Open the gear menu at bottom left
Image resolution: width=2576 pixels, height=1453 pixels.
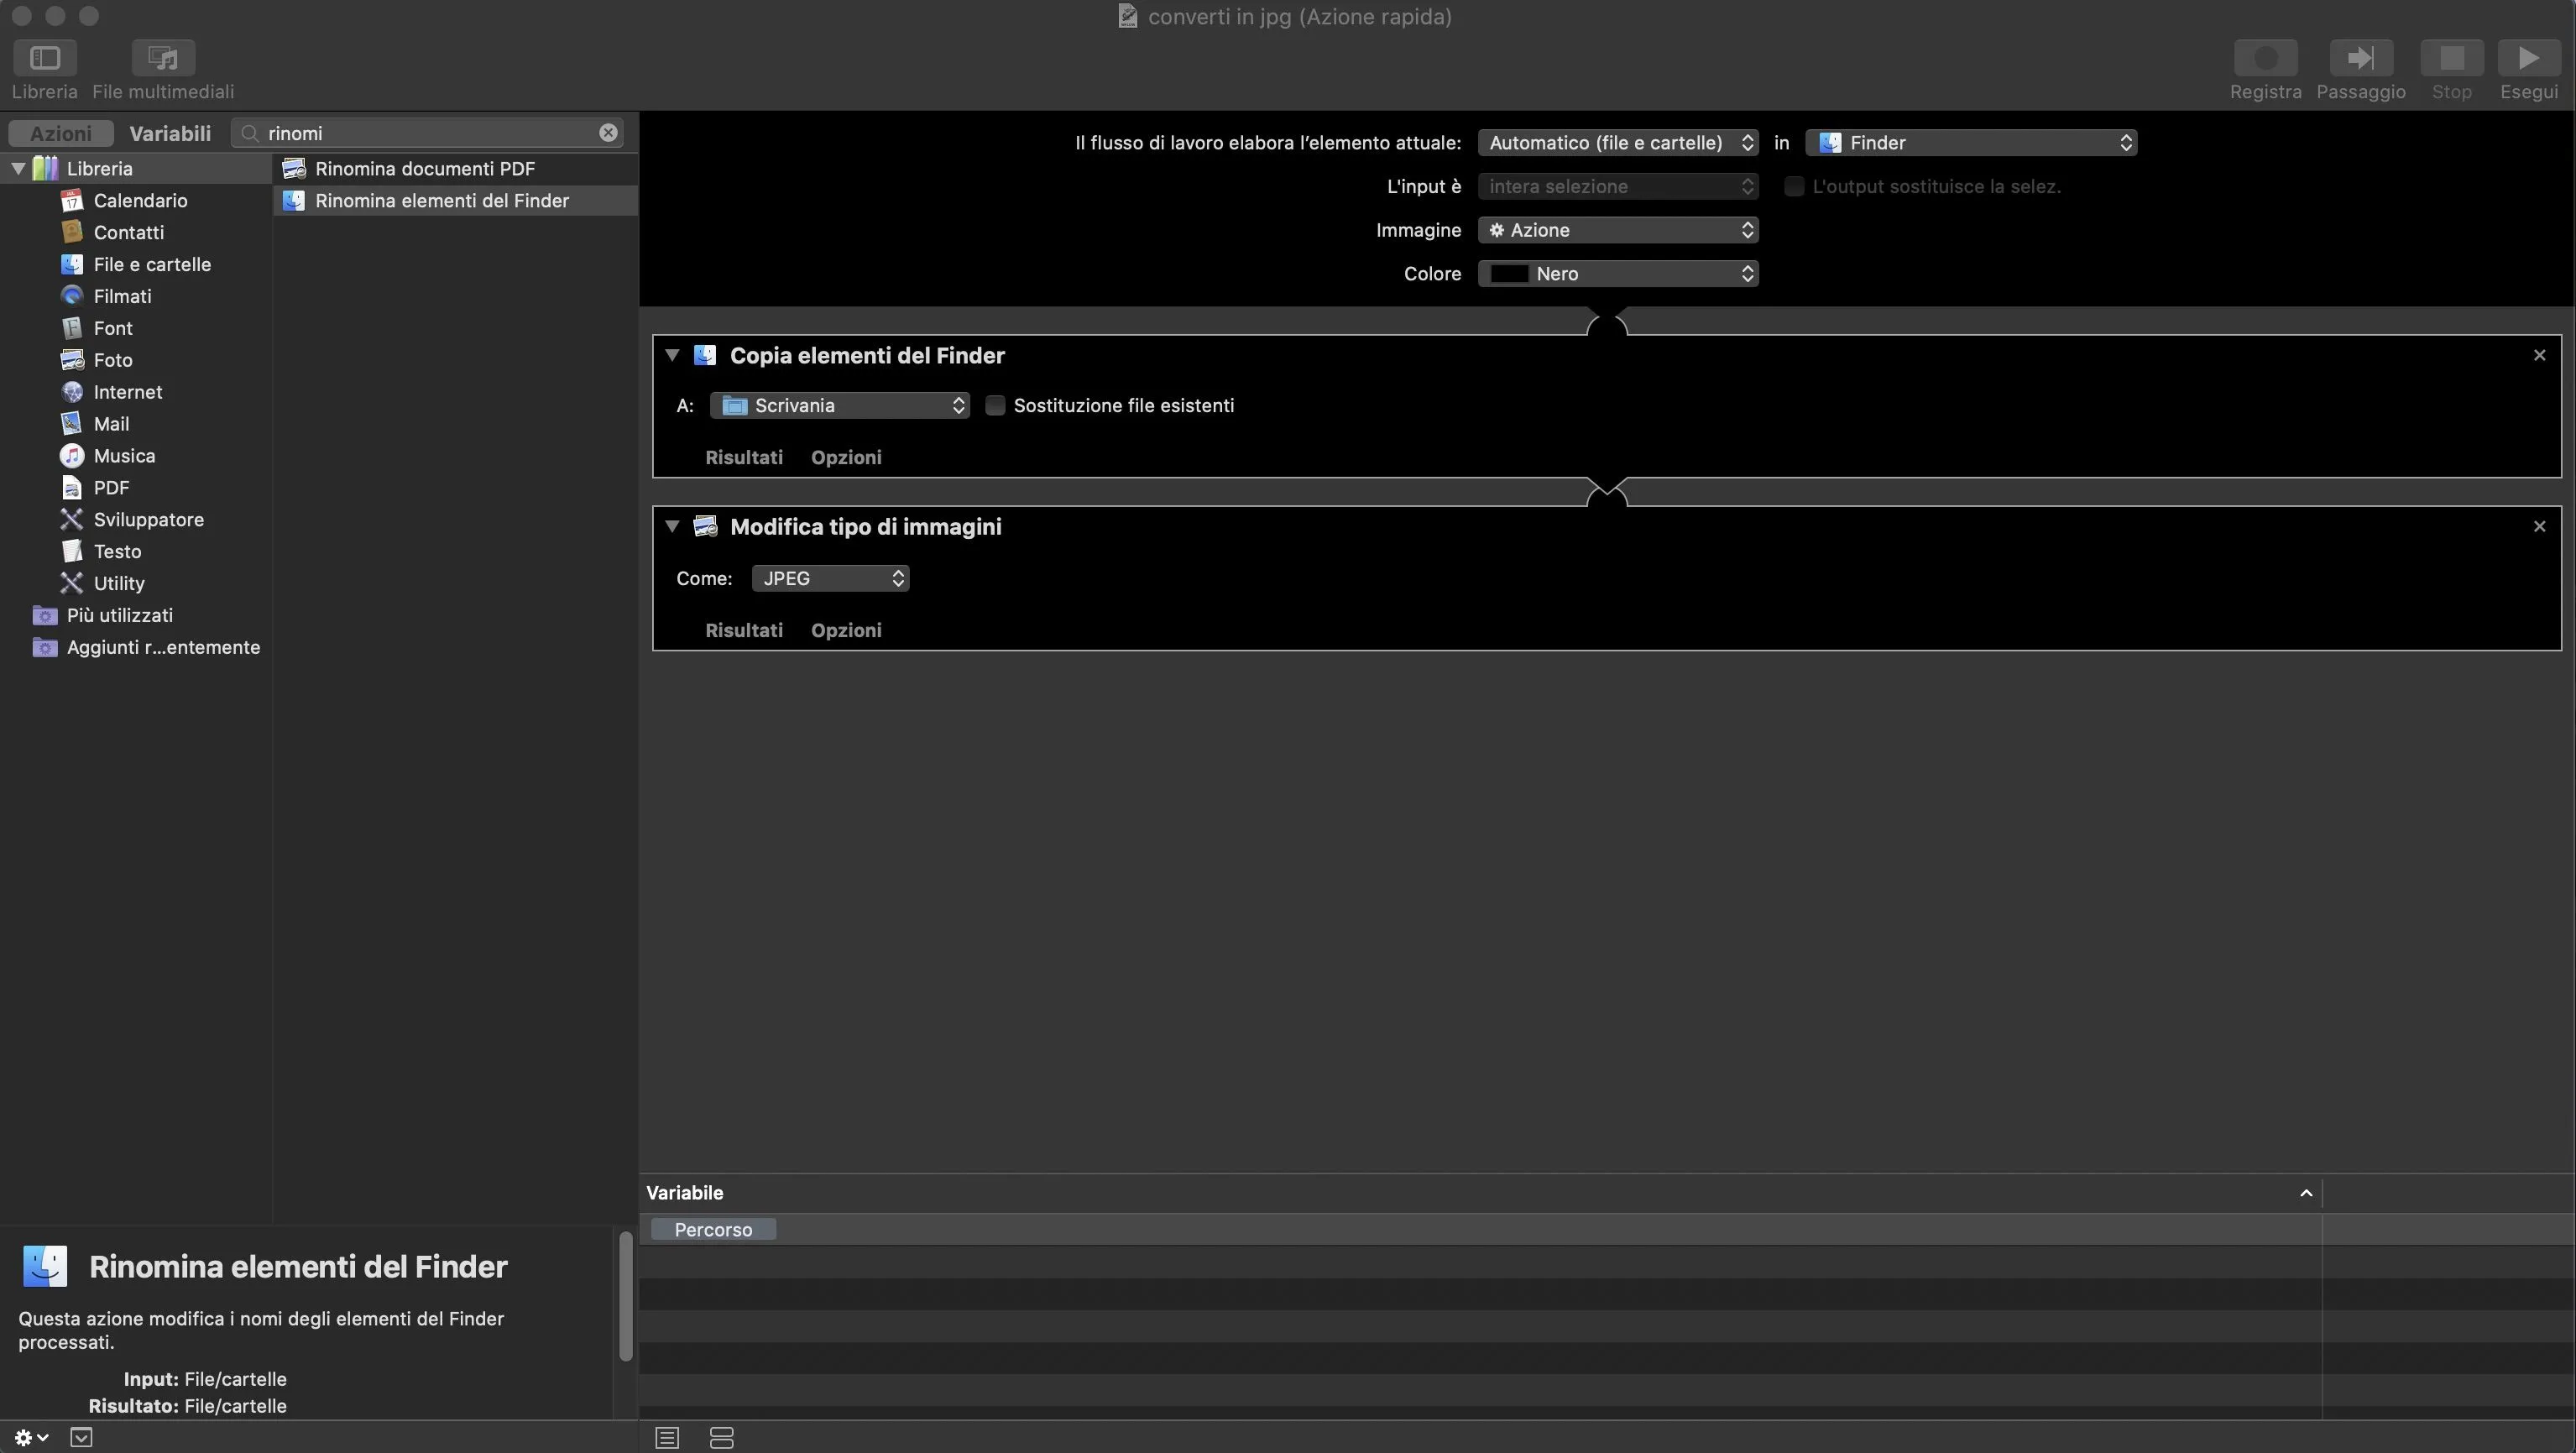click(x=30, y=1437)
